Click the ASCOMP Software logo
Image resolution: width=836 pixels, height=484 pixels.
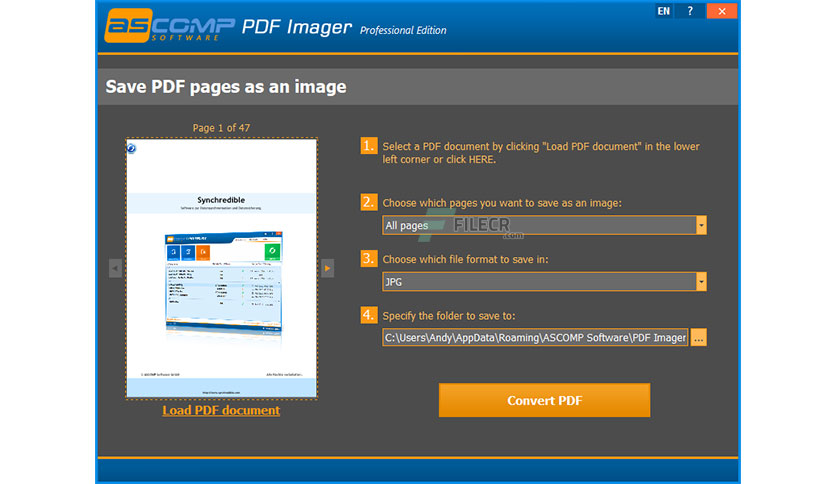(x=170, y=26)
